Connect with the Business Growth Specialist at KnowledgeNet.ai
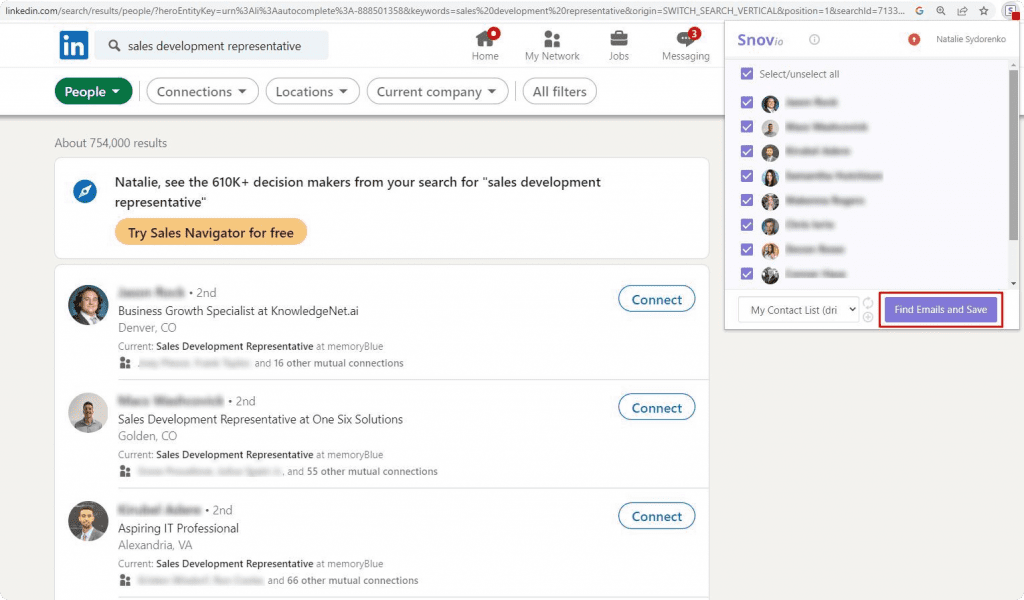Viewport: 1024px width, 600px height. [x=656, y=299]
